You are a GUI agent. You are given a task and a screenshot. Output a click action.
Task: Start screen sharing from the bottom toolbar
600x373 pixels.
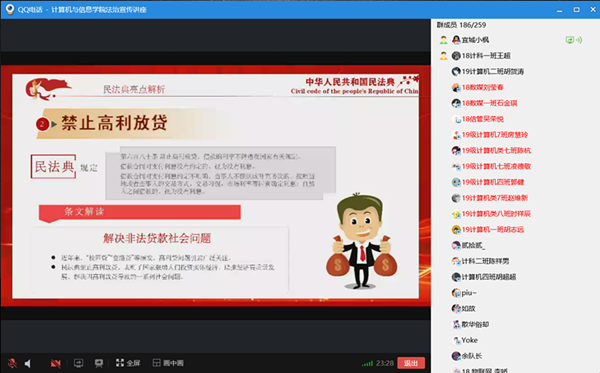[x=78, y=363]
